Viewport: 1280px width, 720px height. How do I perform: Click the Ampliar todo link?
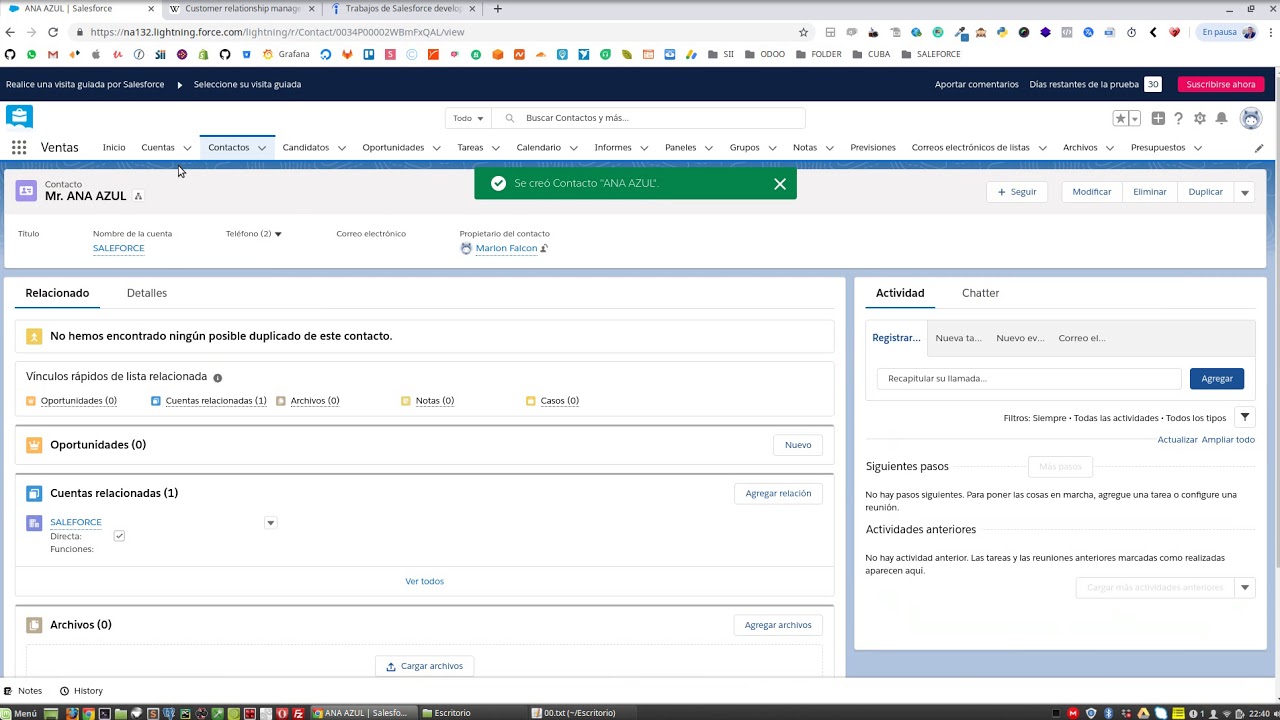[x=1228, y=440]
